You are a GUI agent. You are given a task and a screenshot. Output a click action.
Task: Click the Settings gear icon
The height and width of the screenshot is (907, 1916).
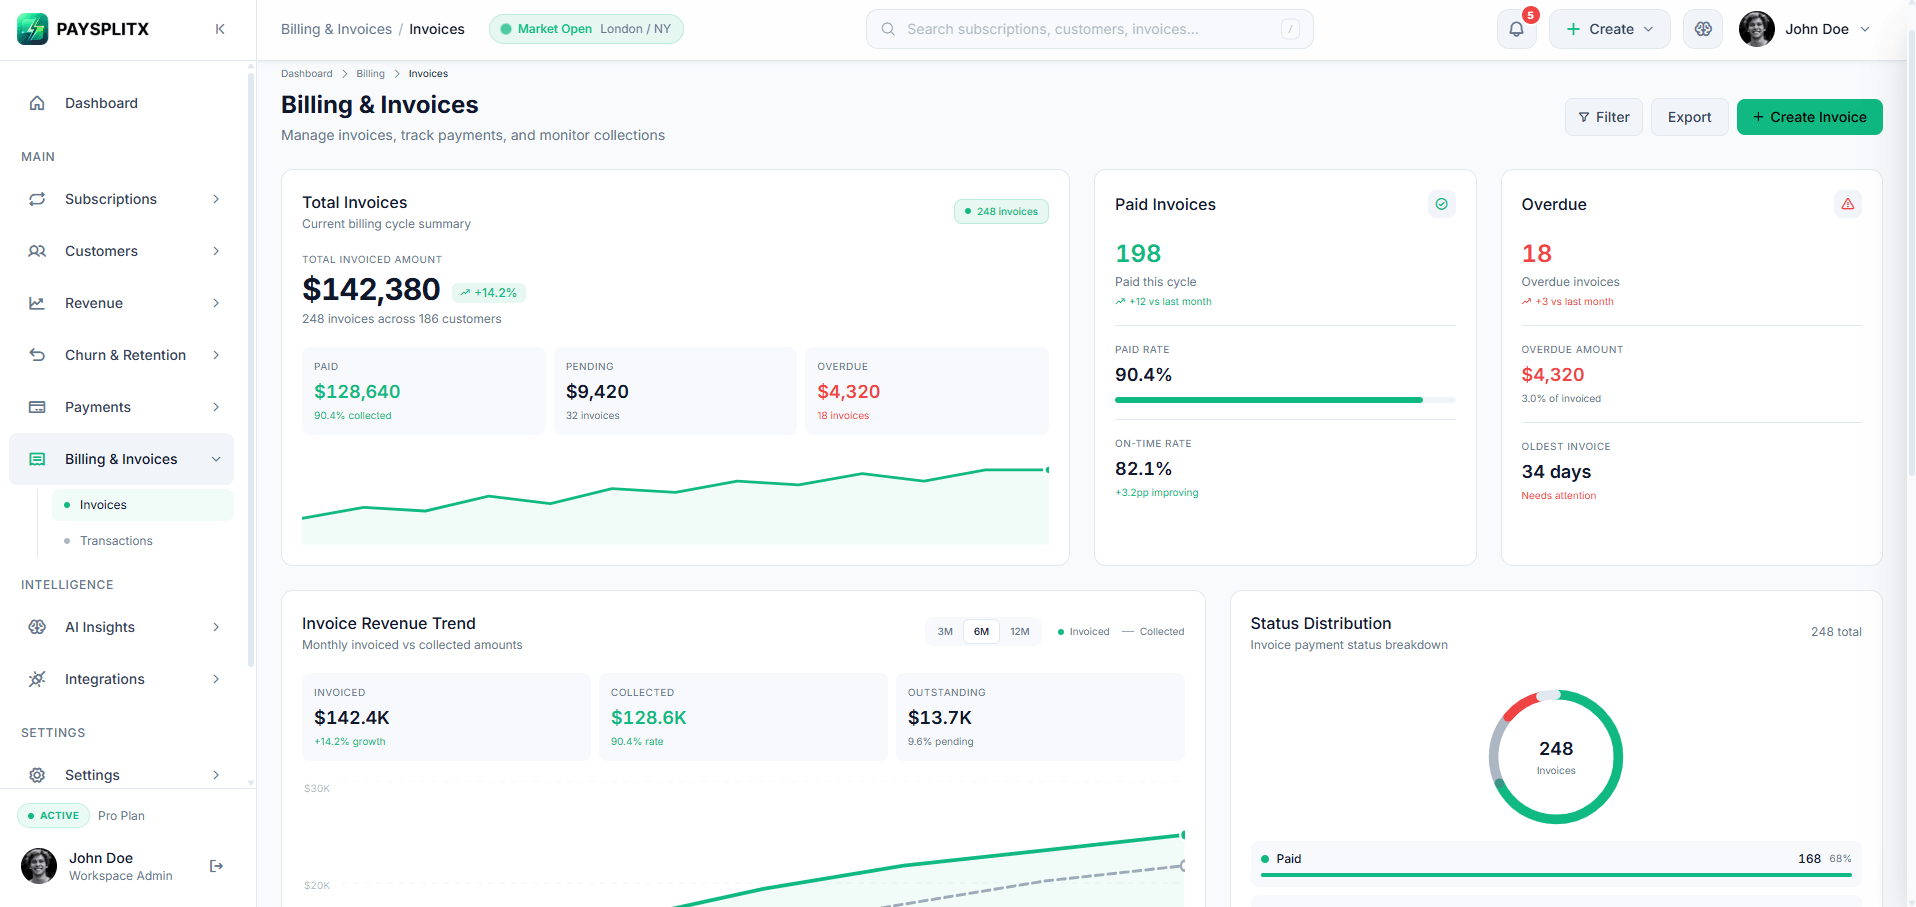click(x=37, y=775)
